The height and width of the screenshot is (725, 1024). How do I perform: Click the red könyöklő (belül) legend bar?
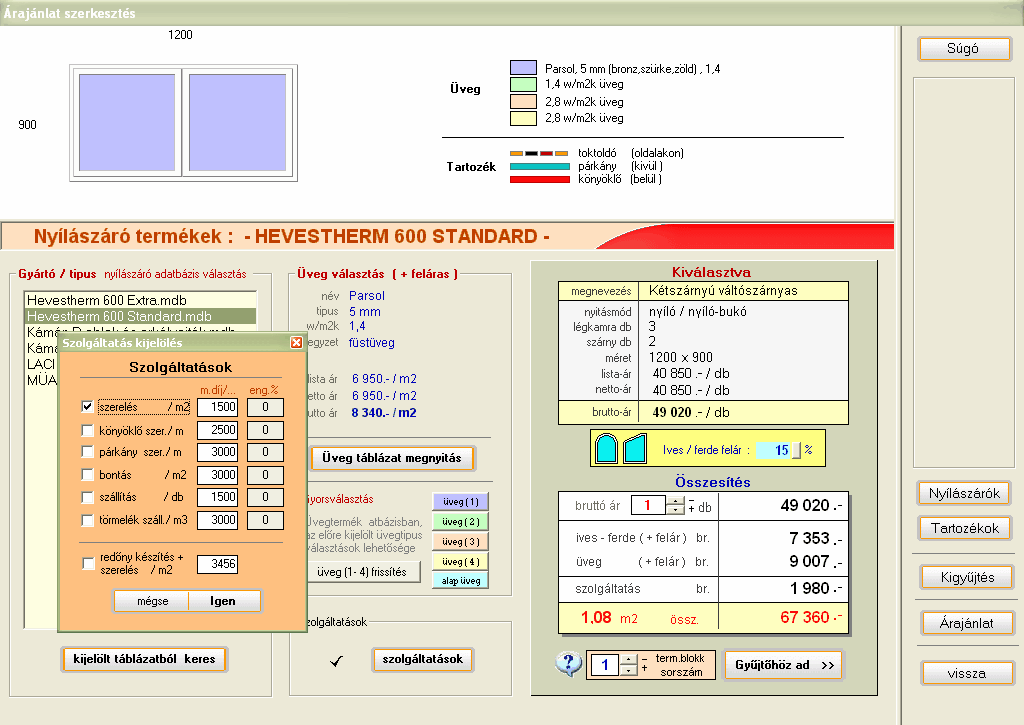(x=539, y=179)
